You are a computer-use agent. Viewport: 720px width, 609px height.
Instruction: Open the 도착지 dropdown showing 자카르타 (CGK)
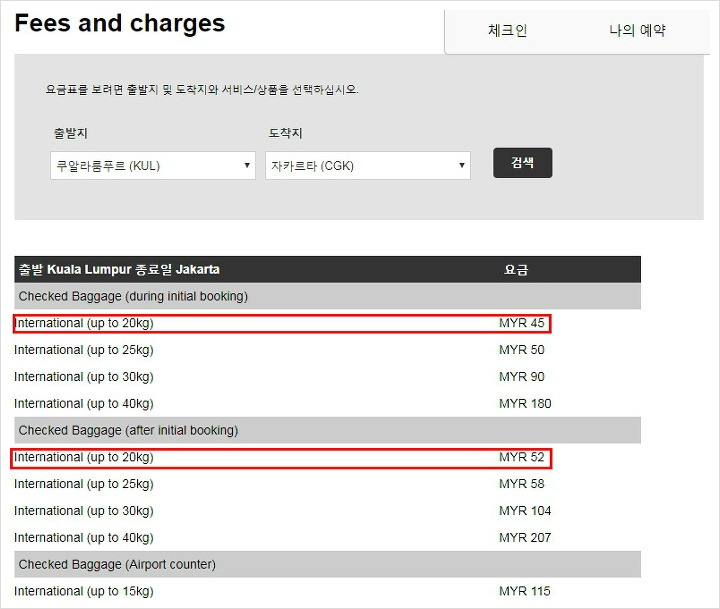[368, 165]
